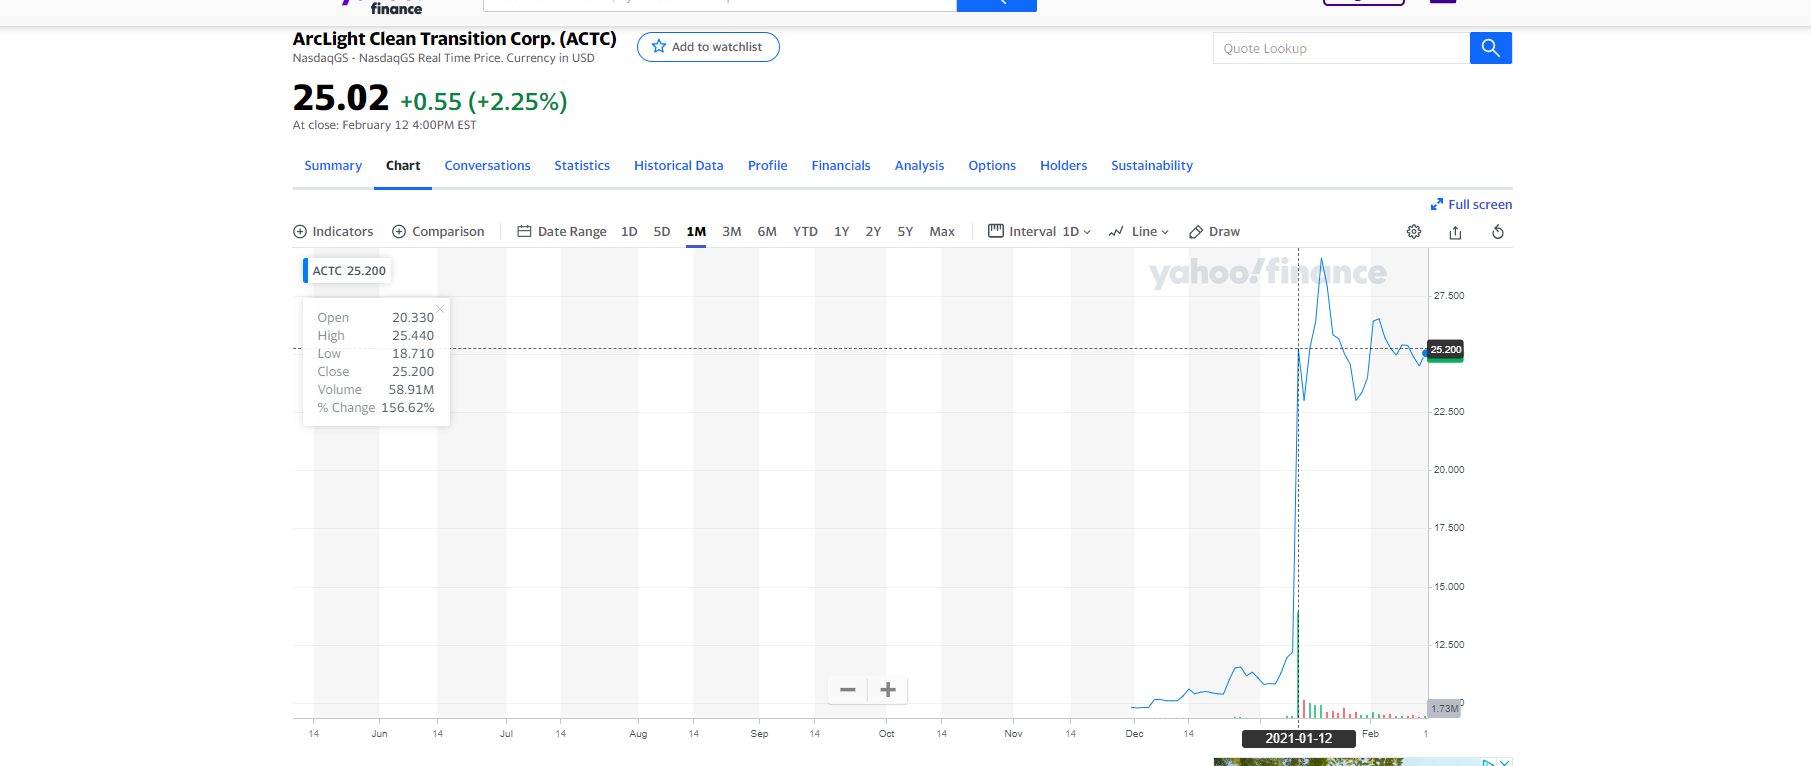Viewport: 1811px width, 766px height.
Task: Expand the Line chart type dropdown
Action: 1139,232
